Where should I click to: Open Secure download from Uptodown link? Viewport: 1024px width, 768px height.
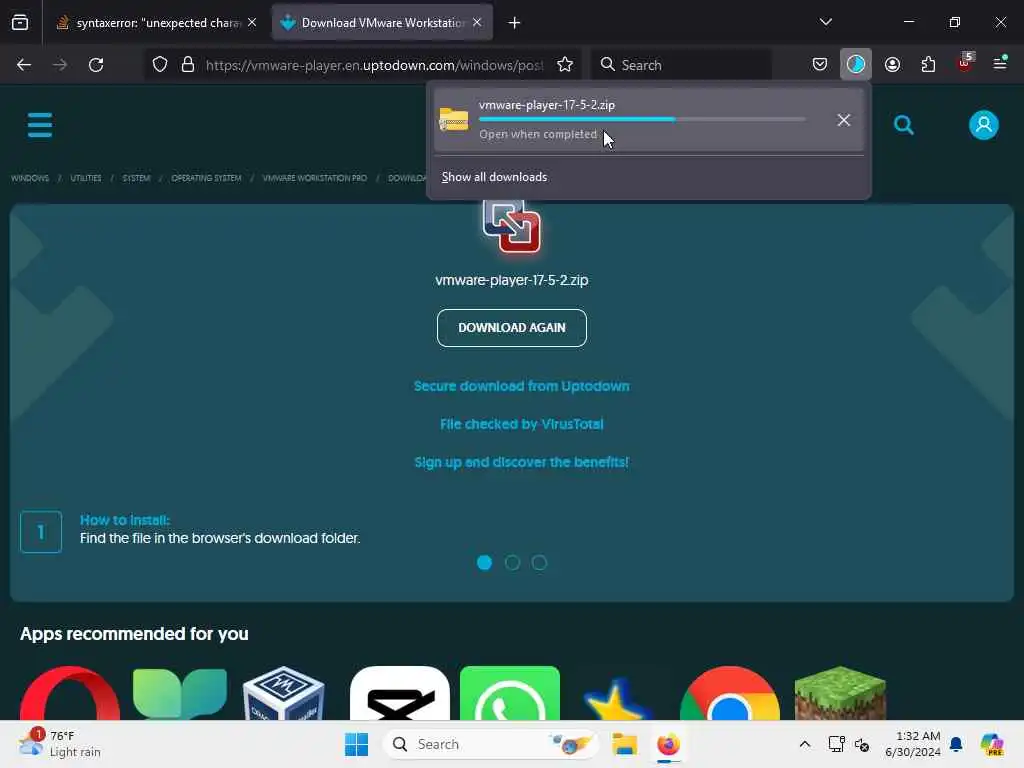pyautogui.click(x=521, y=386)
